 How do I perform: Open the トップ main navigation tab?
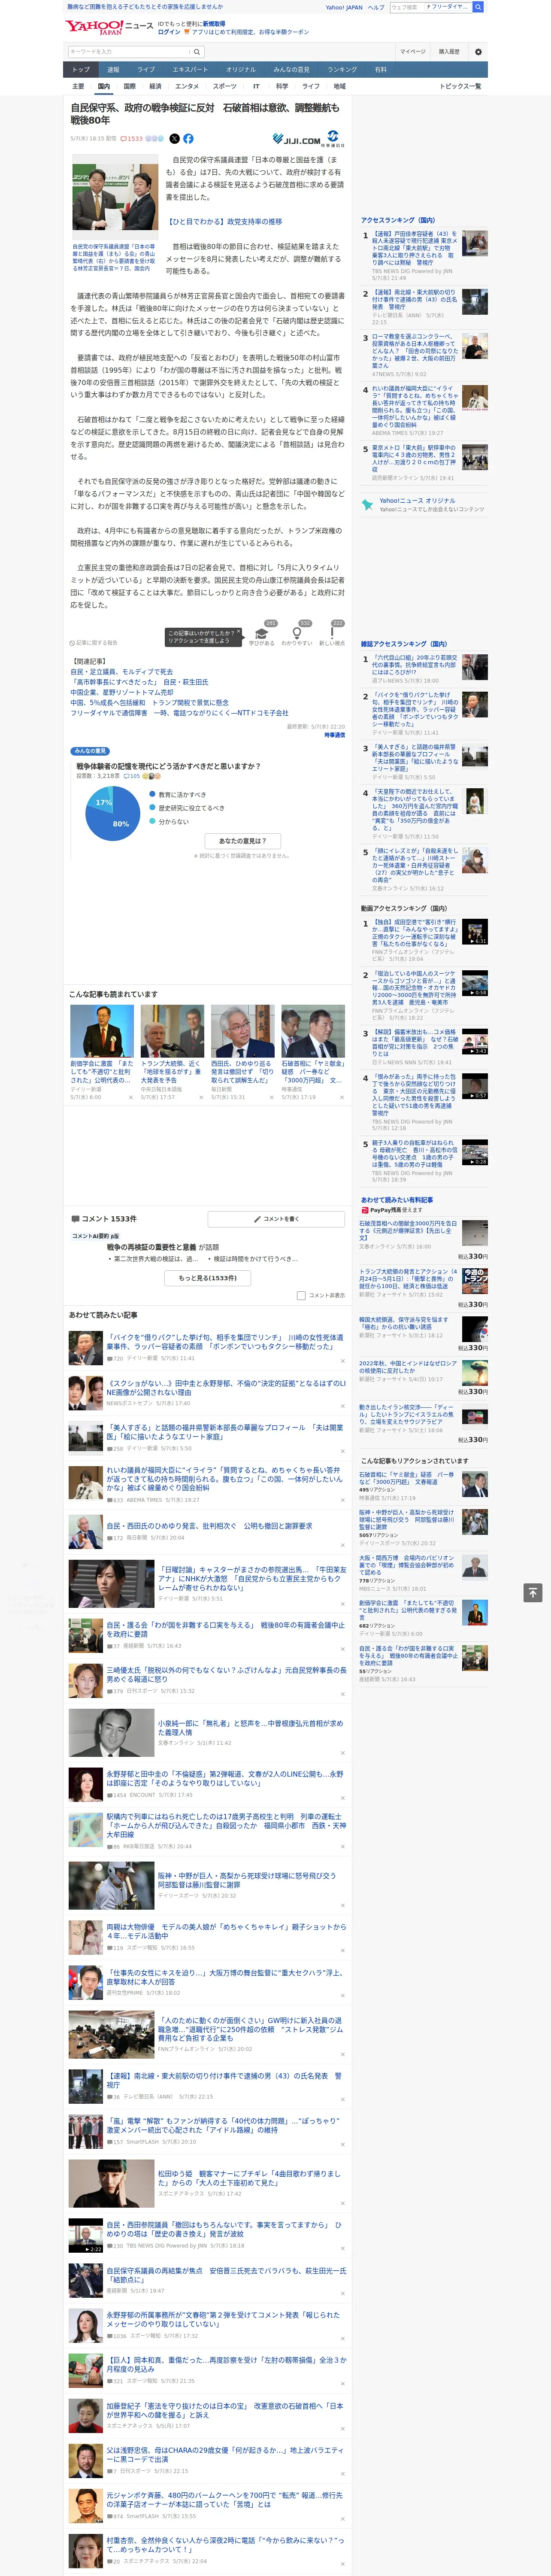81,70
